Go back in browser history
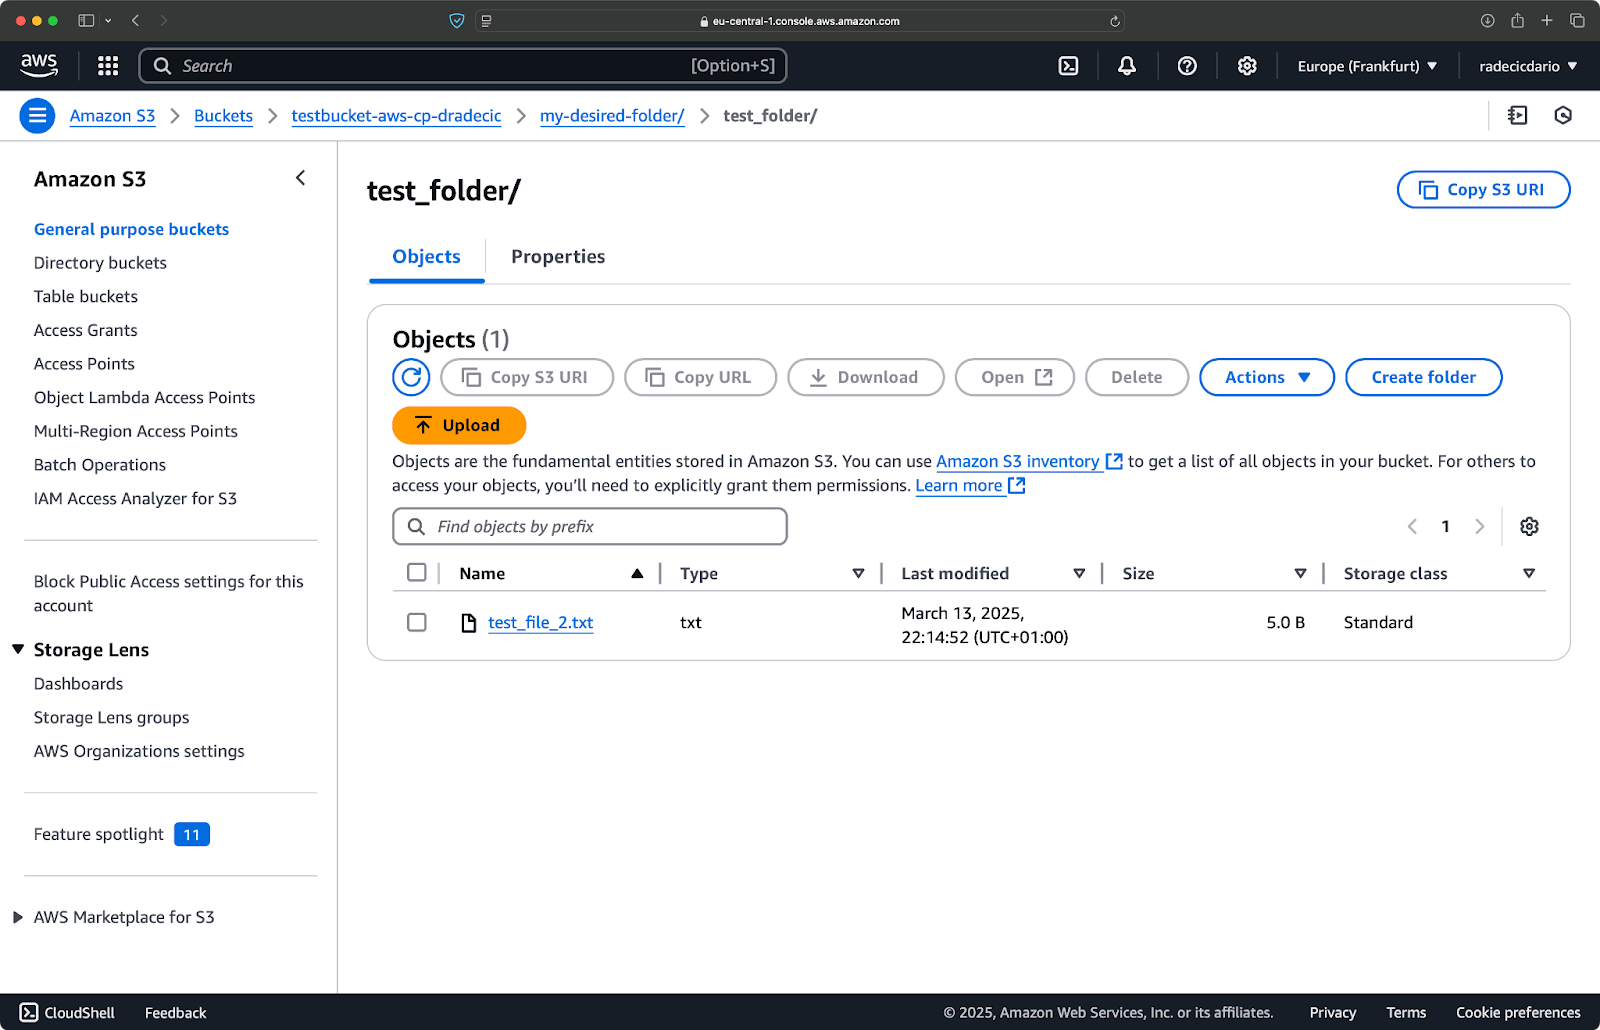The width and height of the screenshot is (1600, 1030). [135, 20]
